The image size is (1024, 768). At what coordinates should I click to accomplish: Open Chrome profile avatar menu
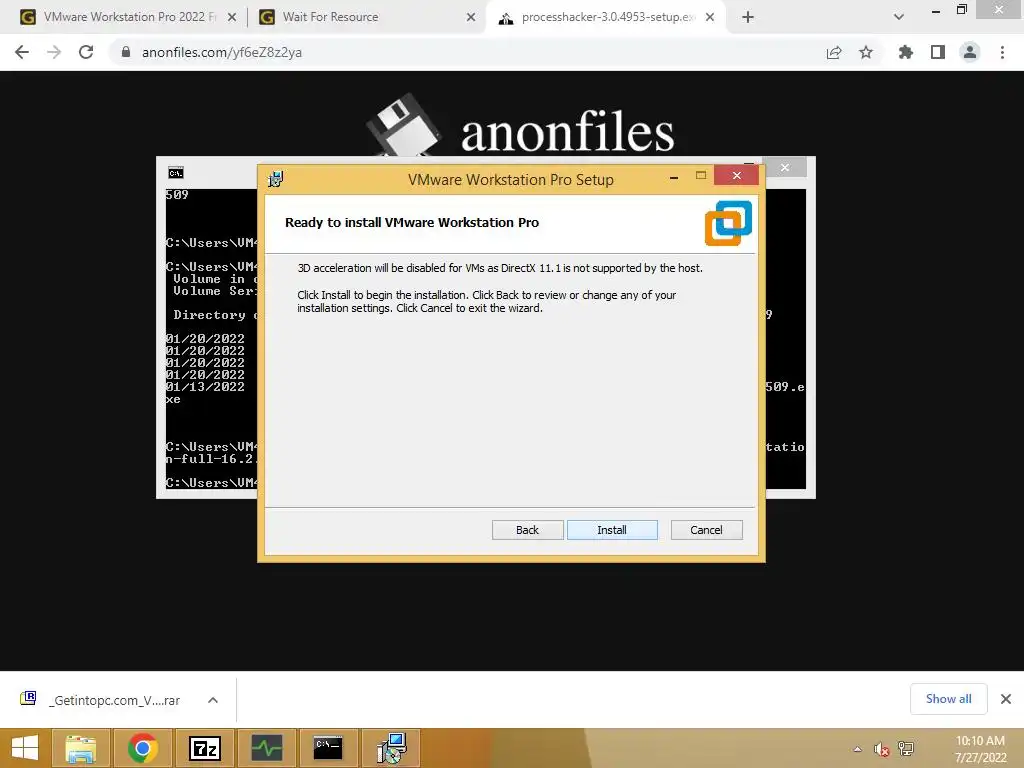(970, 52)
